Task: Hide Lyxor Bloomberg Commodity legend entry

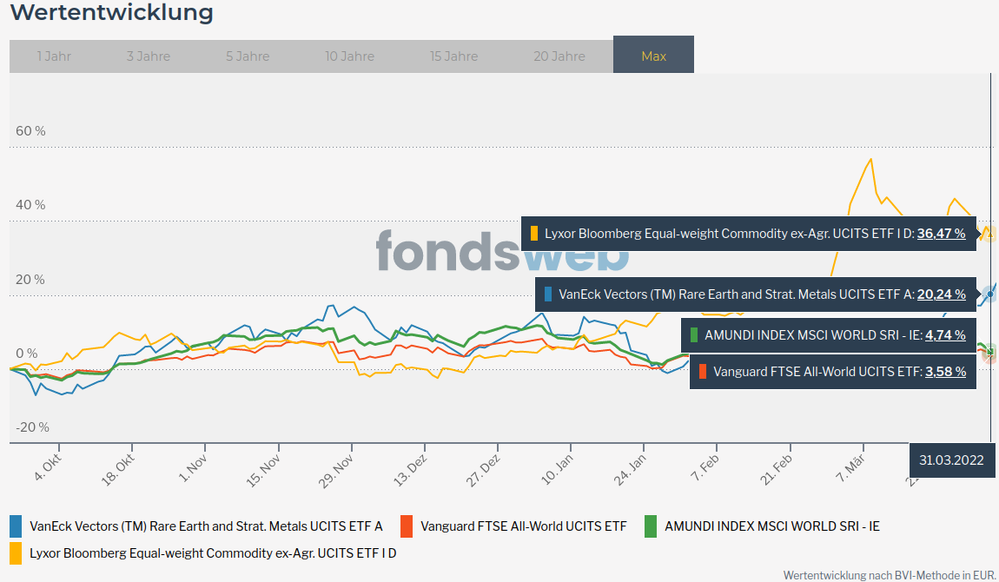Action: 213,551
